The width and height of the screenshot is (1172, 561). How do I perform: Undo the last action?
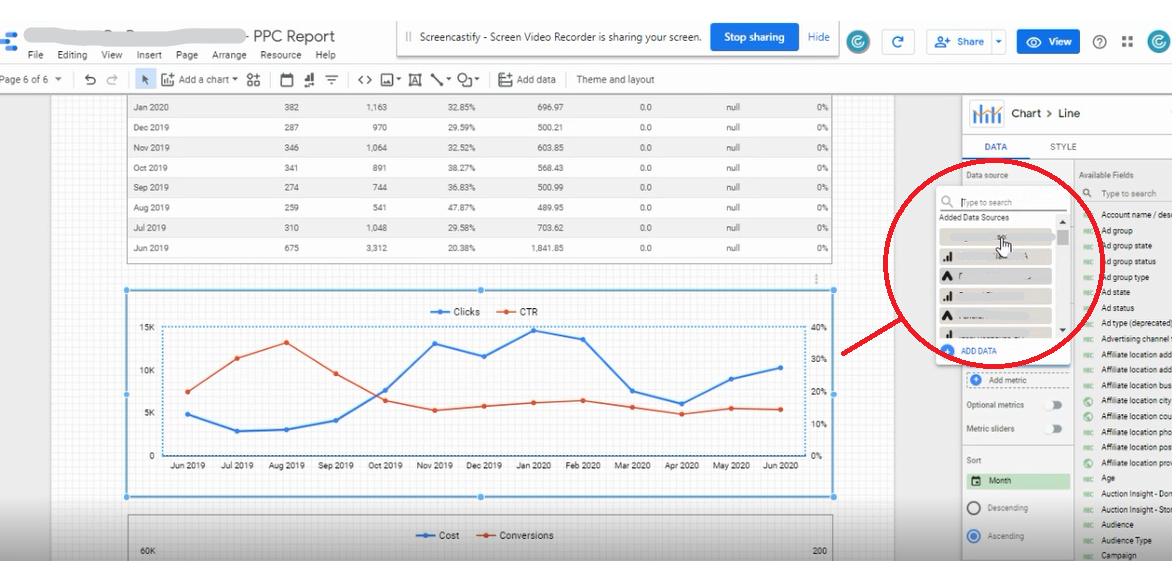[x=90, y=80]
